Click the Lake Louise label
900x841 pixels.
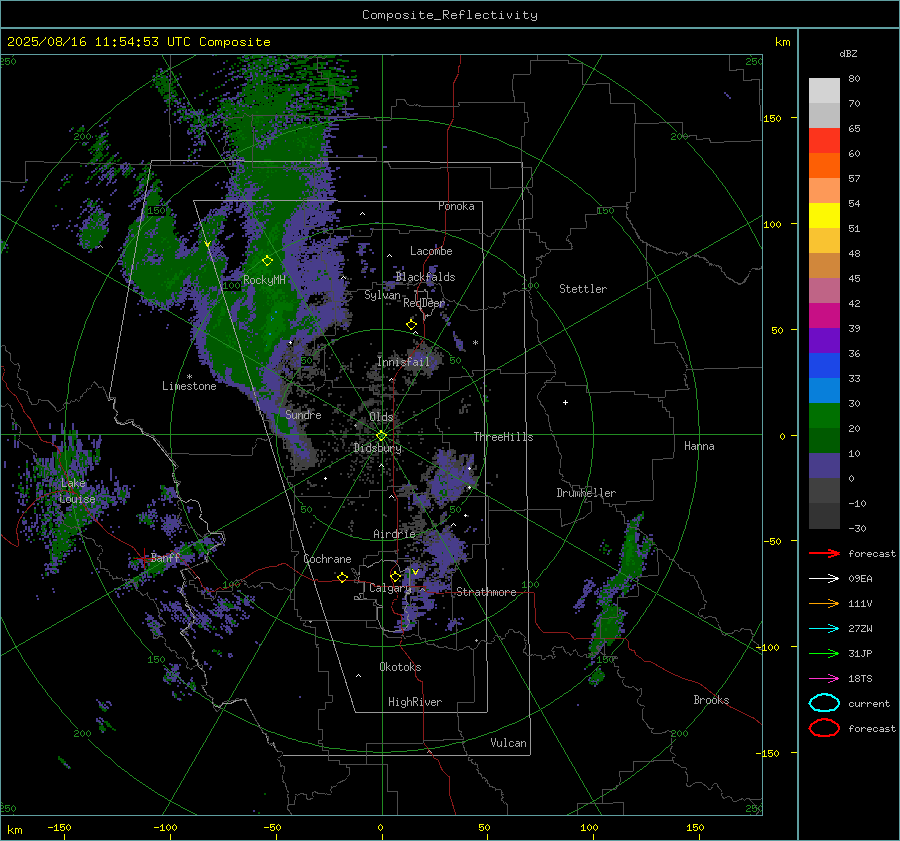coord(77,491)
